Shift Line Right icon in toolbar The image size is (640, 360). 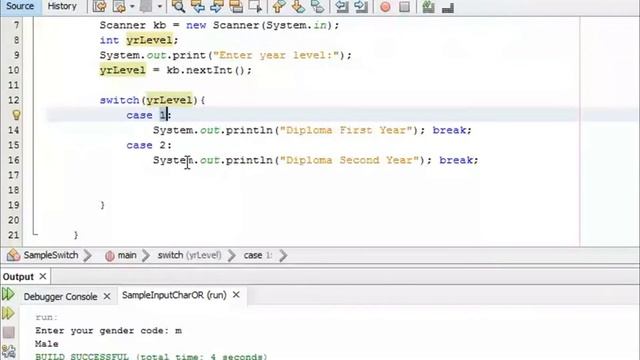361,7
